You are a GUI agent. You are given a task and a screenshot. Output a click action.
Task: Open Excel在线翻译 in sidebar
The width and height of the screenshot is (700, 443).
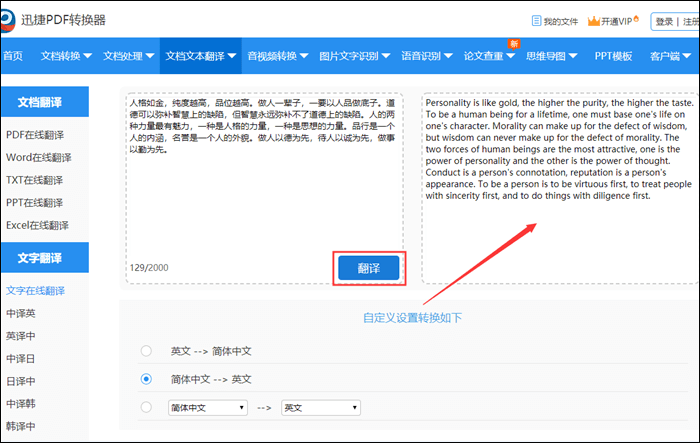(x=37, y=225)
